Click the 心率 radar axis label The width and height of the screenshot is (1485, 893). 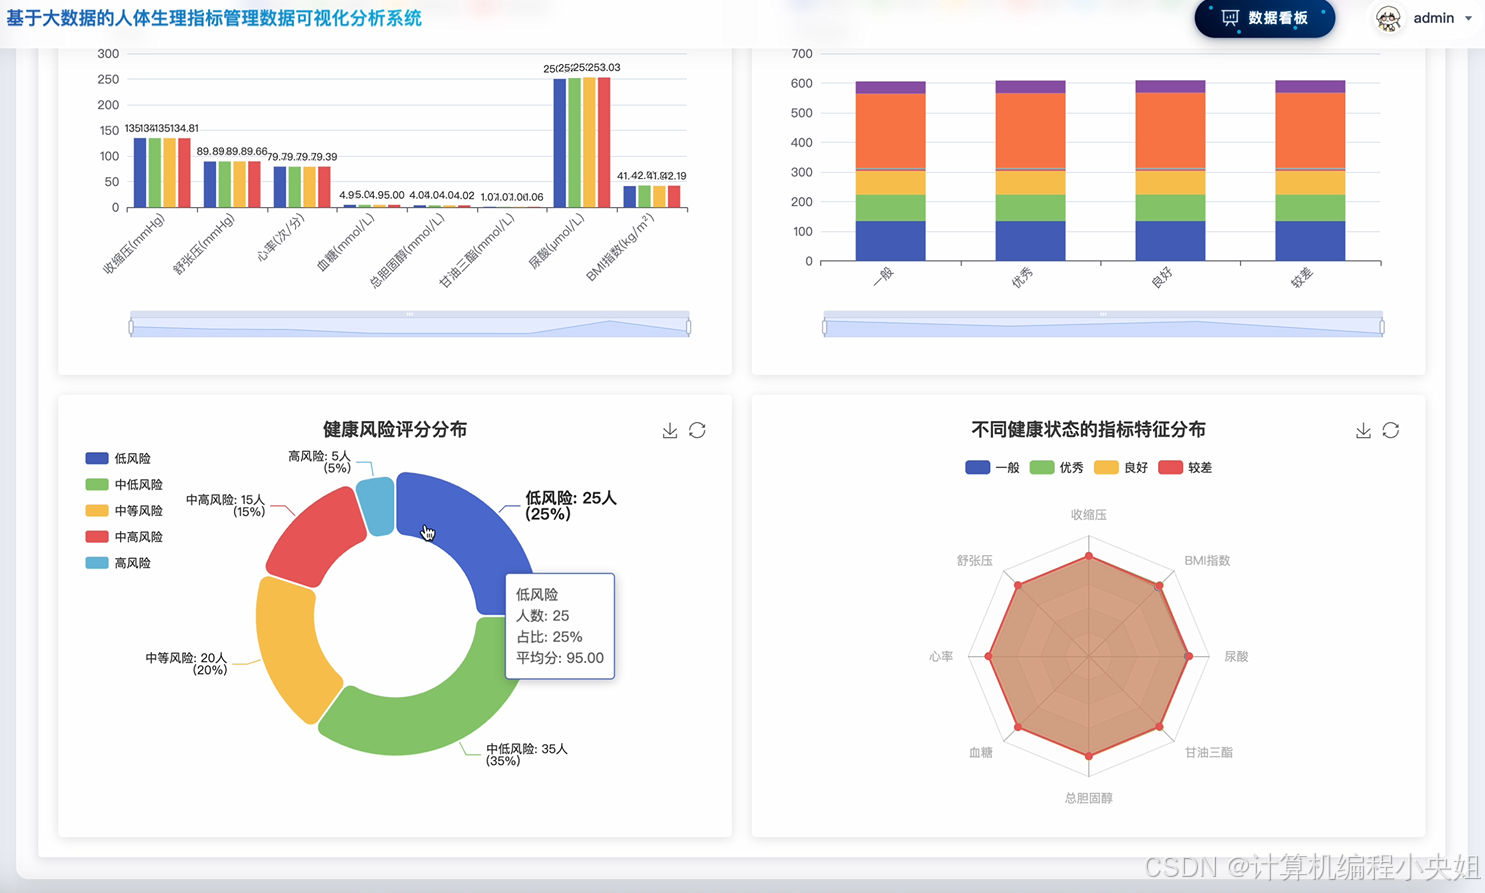(941, 657)
